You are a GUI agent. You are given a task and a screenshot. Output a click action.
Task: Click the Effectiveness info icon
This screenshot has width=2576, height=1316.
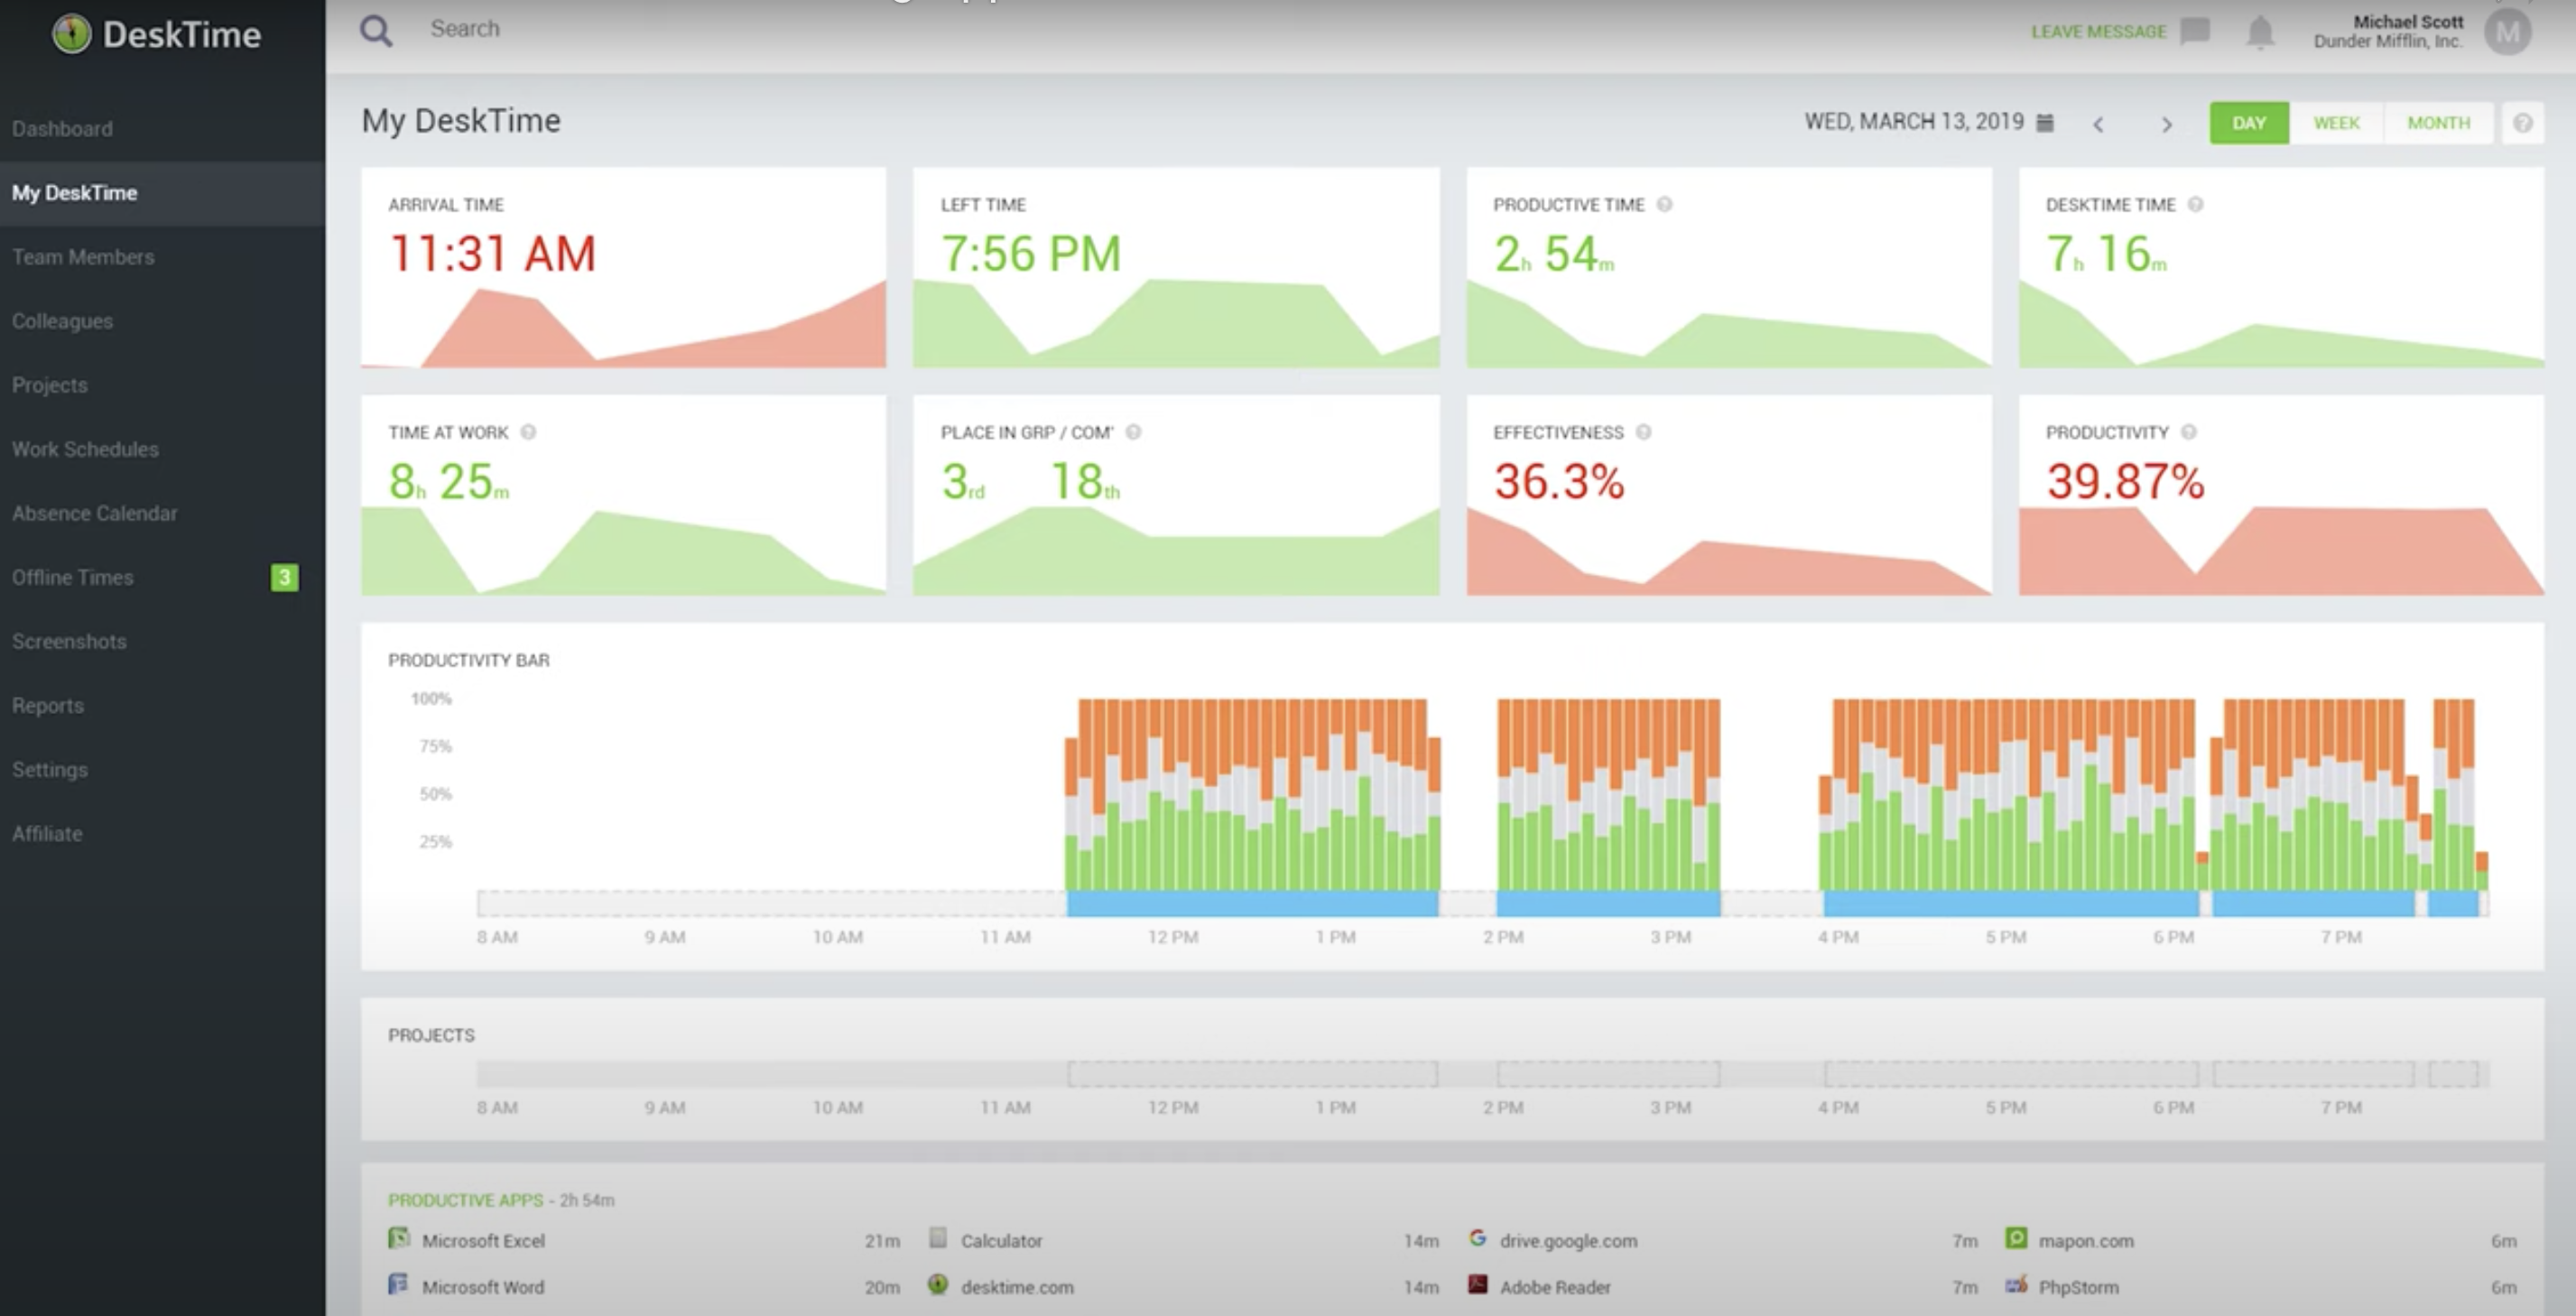1643,432
